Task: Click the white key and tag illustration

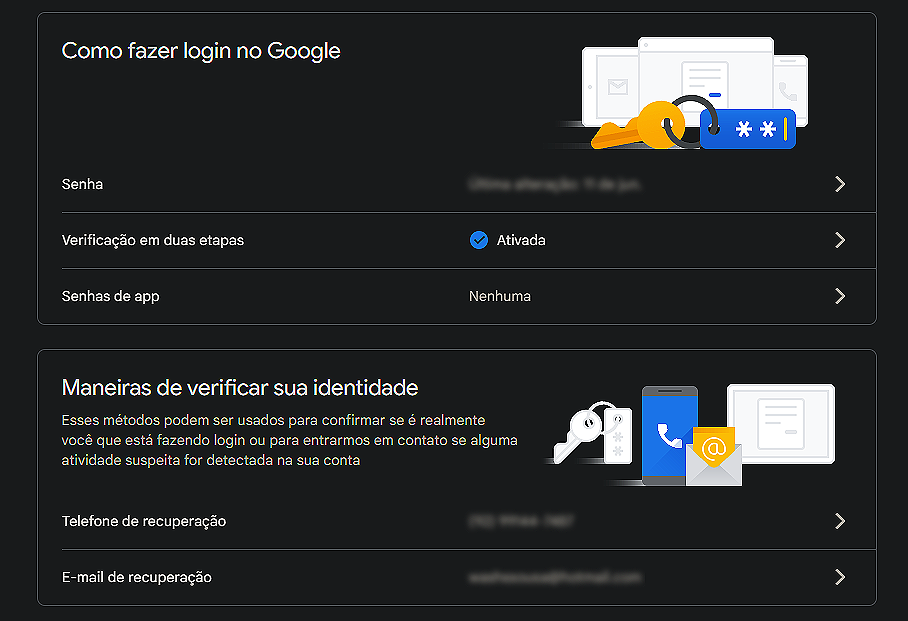Action: (592, 430)
